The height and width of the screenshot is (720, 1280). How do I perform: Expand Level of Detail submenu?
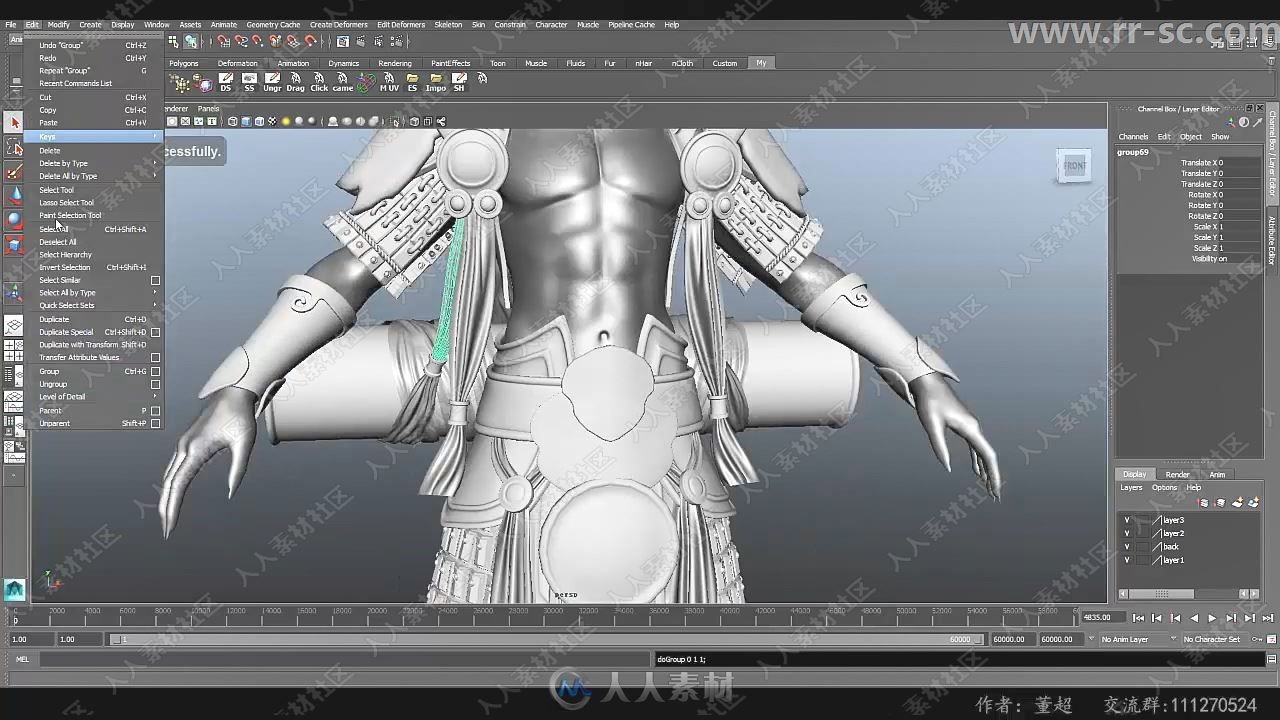[94, 397]
